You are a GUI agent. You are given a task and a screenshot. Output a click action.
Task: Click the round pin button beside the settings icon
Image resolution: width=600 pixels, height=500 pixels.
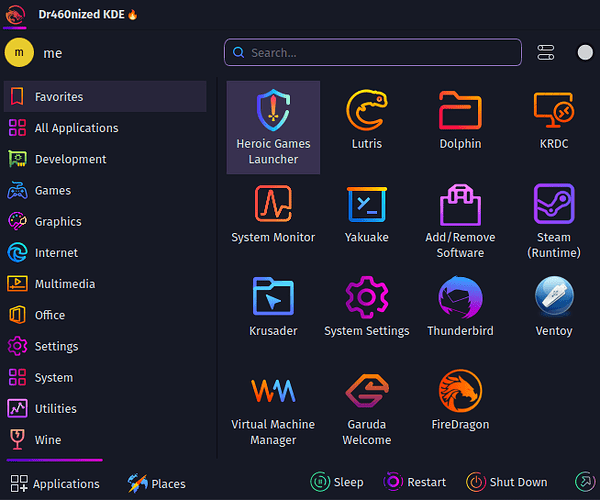585,52
